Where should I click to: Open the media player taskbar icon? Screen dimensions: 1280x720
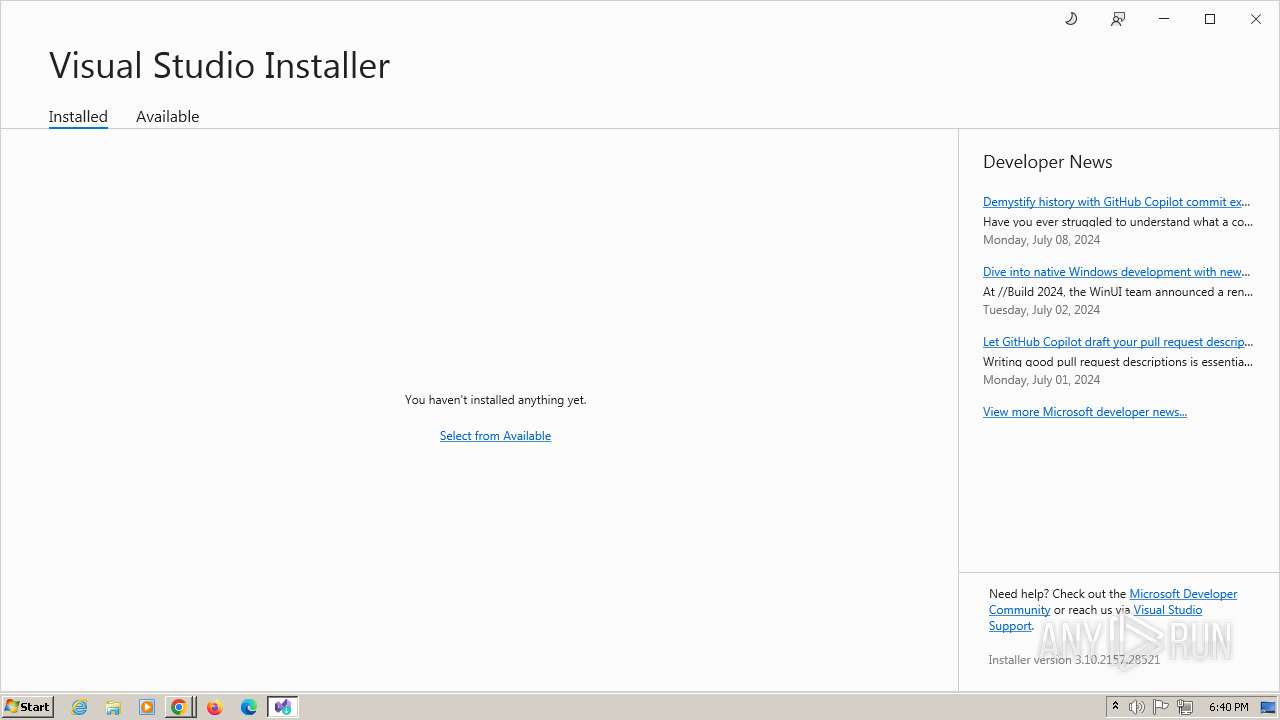pos(147,707)
